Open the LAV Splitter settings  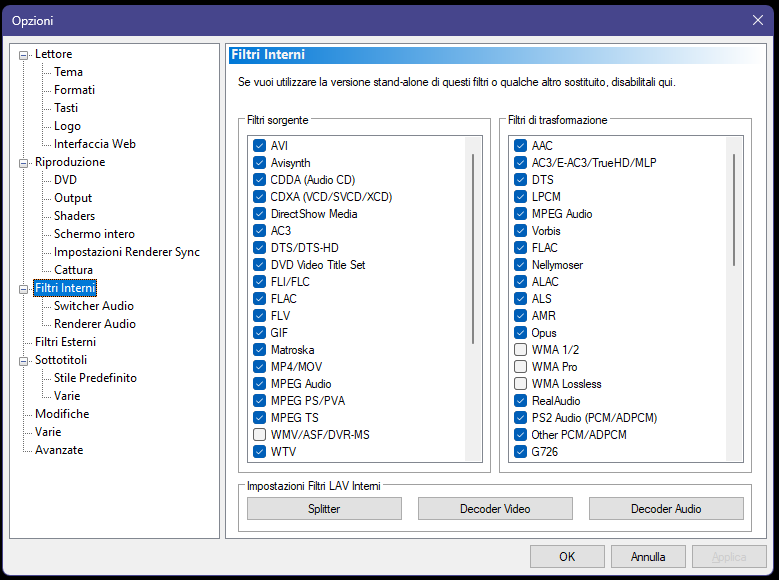(x=324, y=509)
